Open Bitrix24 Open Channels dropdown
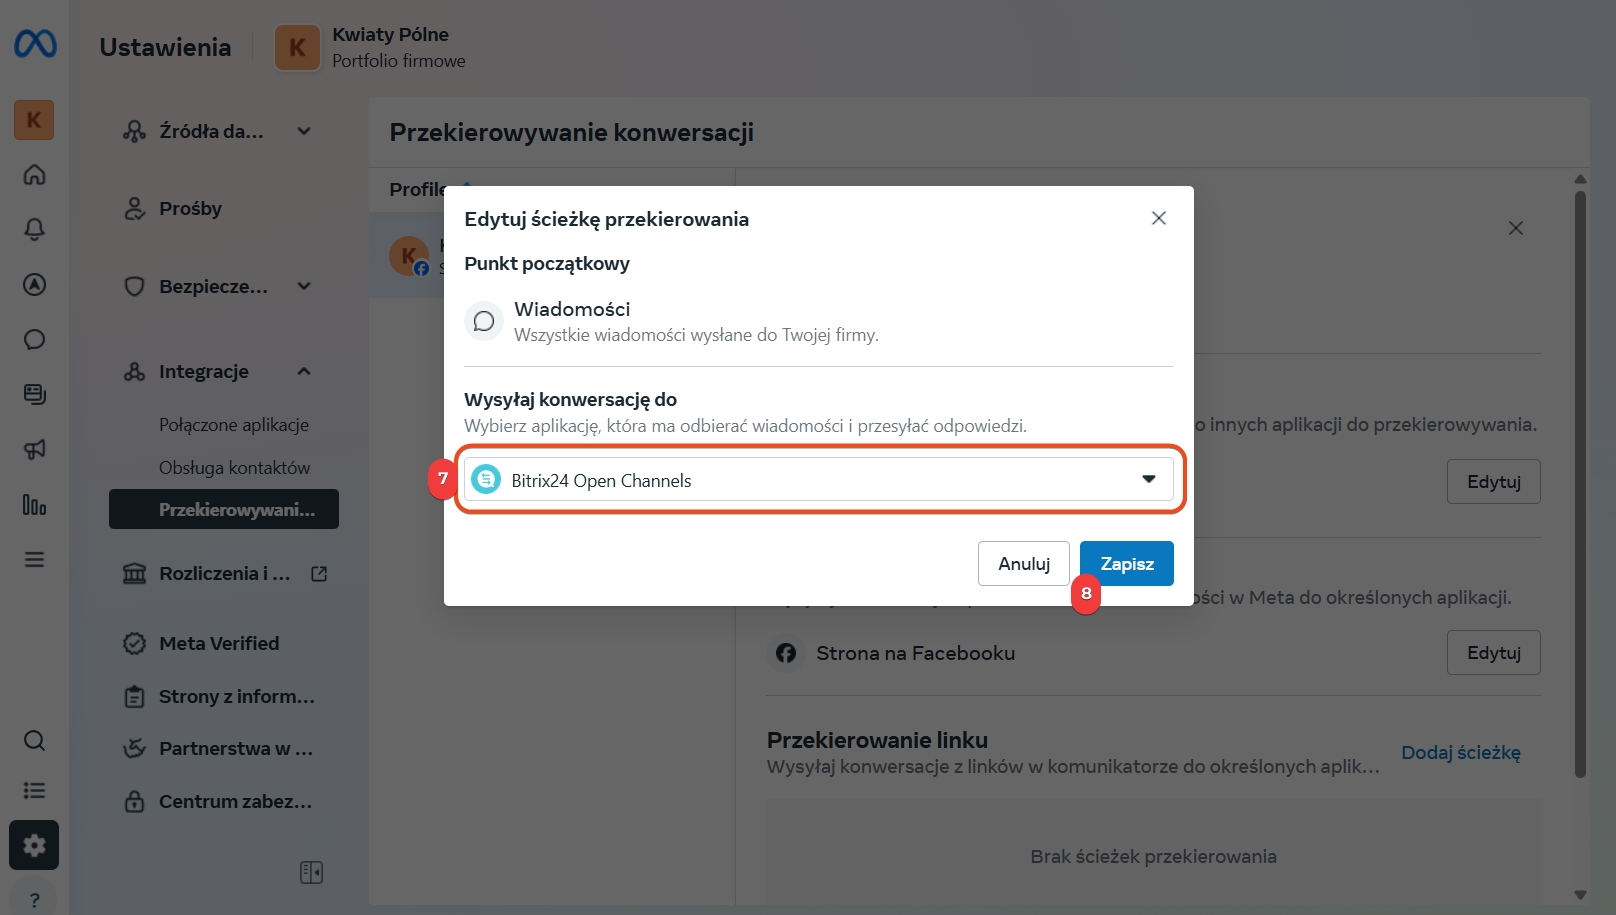 [x=819, y=480]
